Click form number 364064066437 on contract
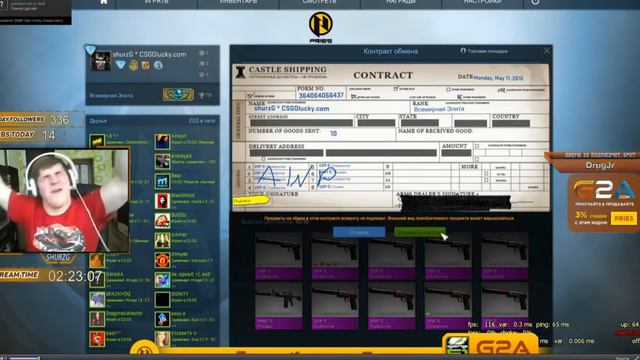Viewport: 640px width, 360px height. pos(321,95)
